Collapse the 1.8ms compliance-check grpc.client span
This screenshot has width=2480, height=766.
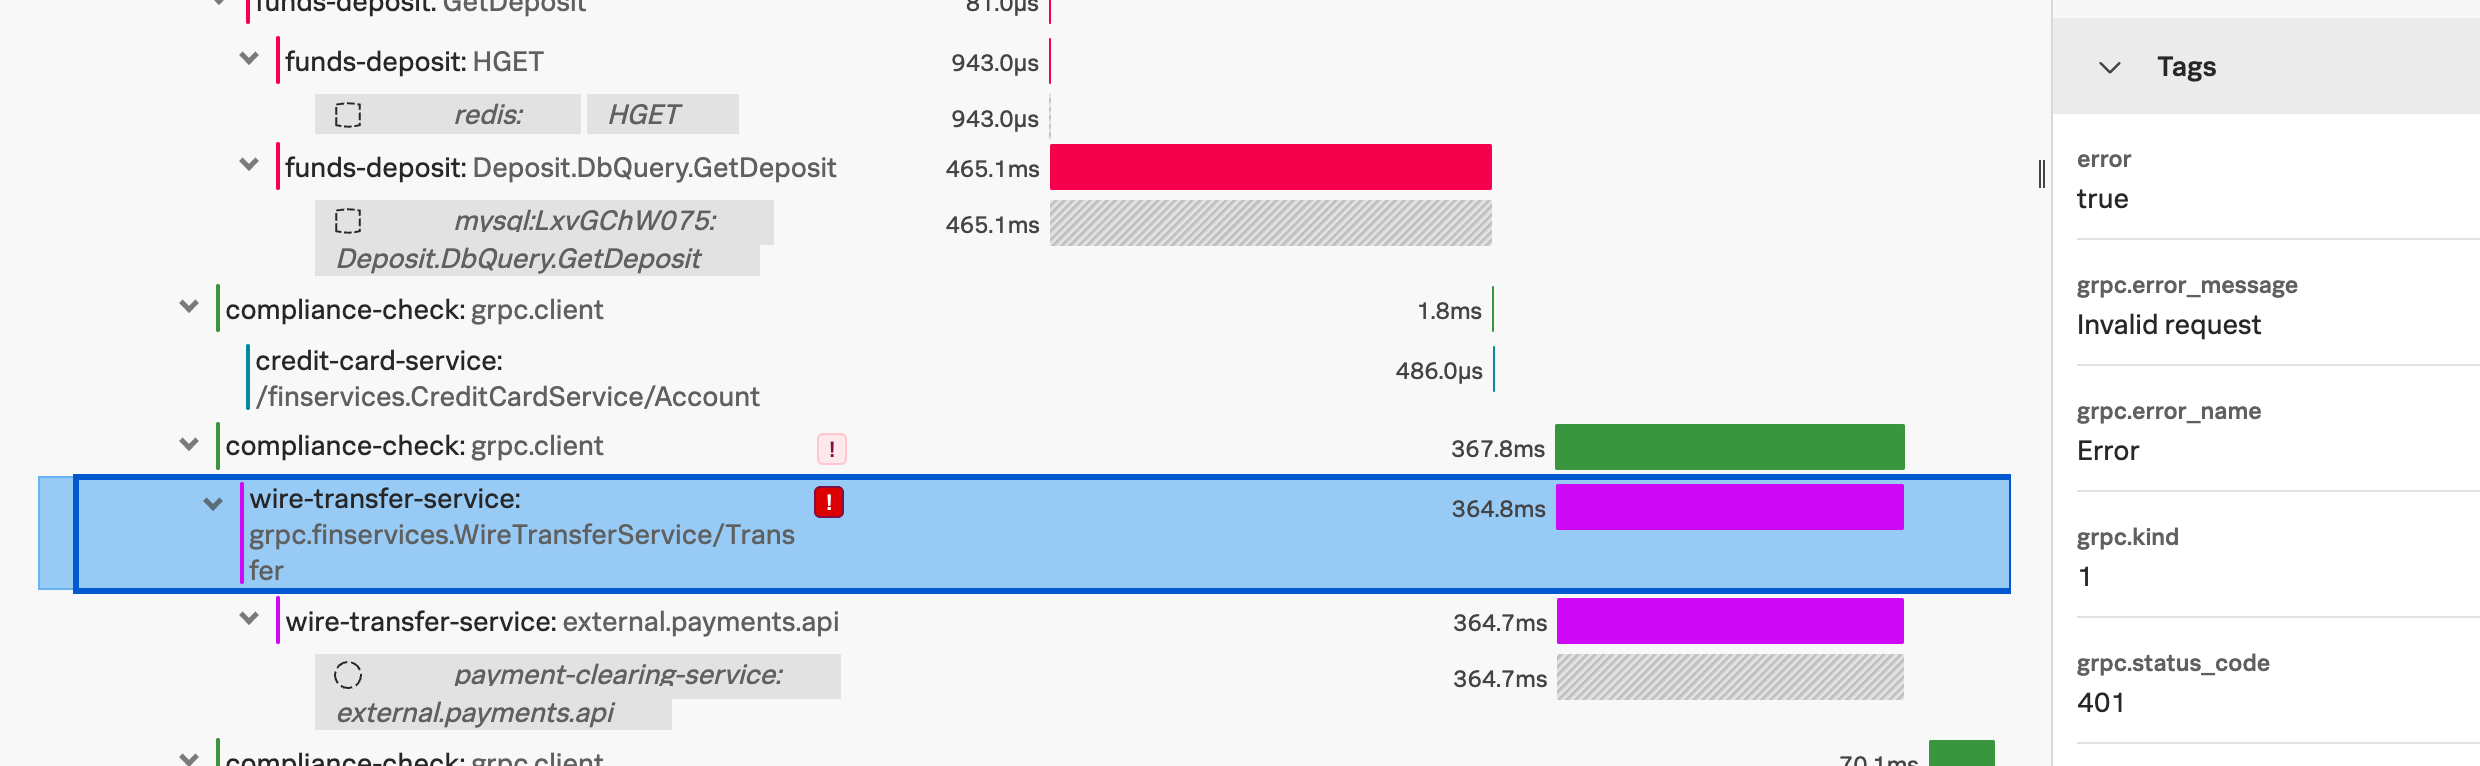point(189,307)
